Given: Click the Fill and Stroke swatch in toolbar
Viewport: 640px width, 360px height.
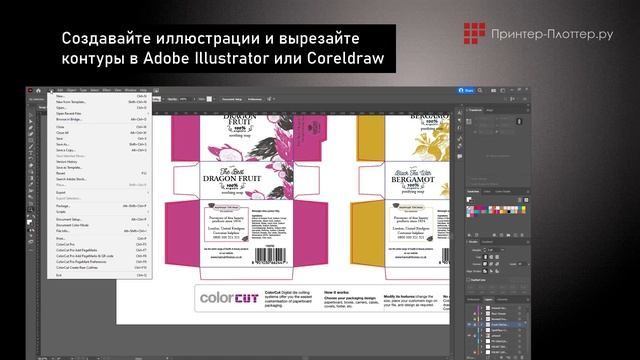Looking at the screenshot, I should coord(30,222).
